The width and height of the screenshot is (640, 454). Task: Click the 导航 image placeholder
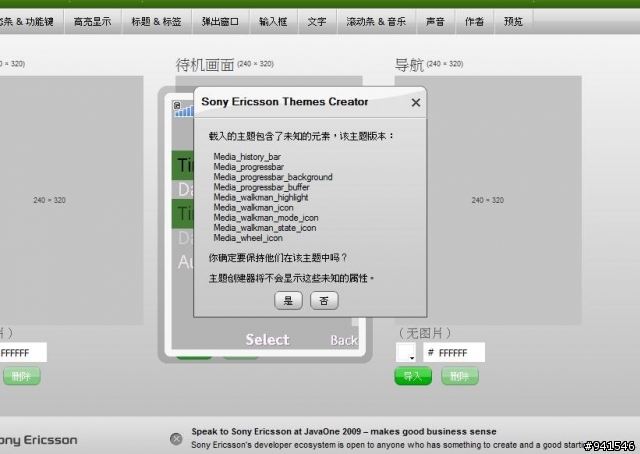click(x=488, y=200)
